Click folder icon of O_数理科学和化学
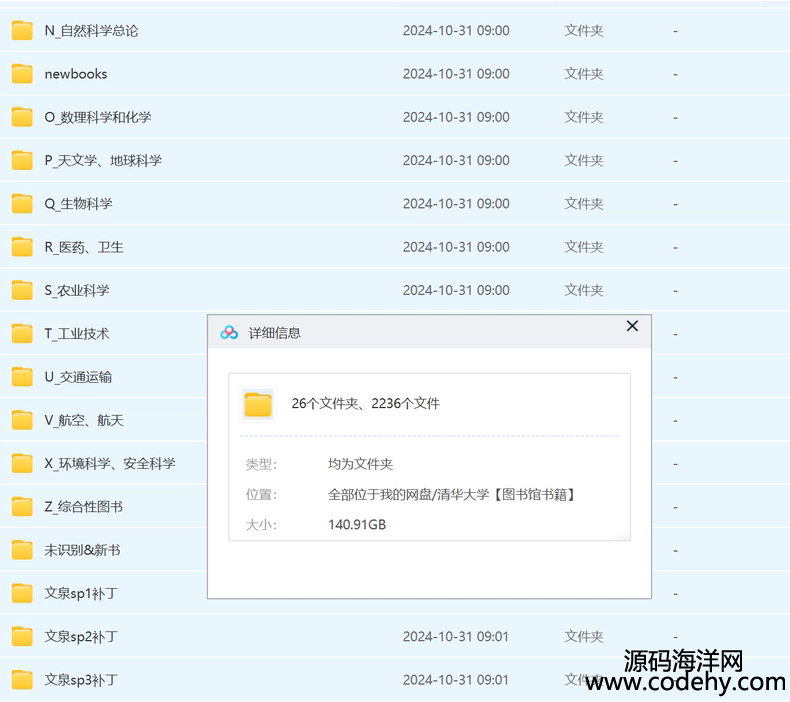 [22, 117]
